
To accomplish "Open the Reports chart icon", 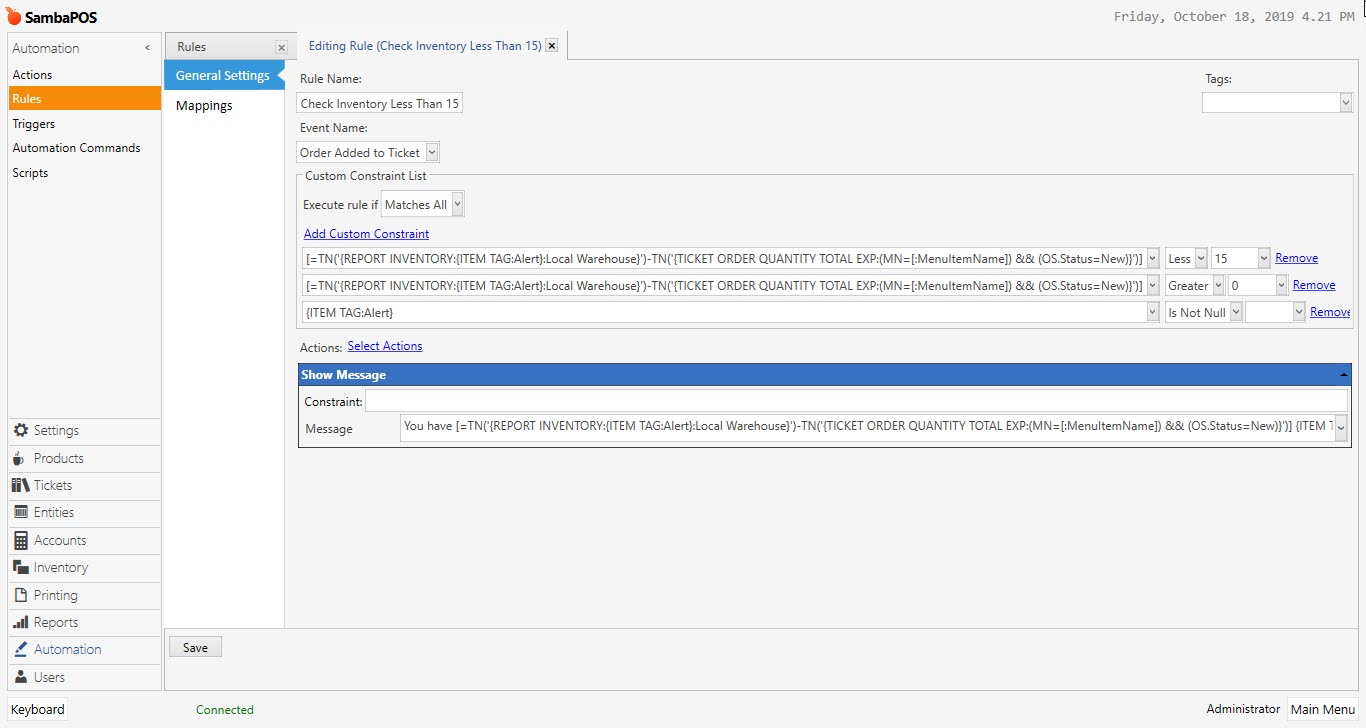I will (21, 622).
